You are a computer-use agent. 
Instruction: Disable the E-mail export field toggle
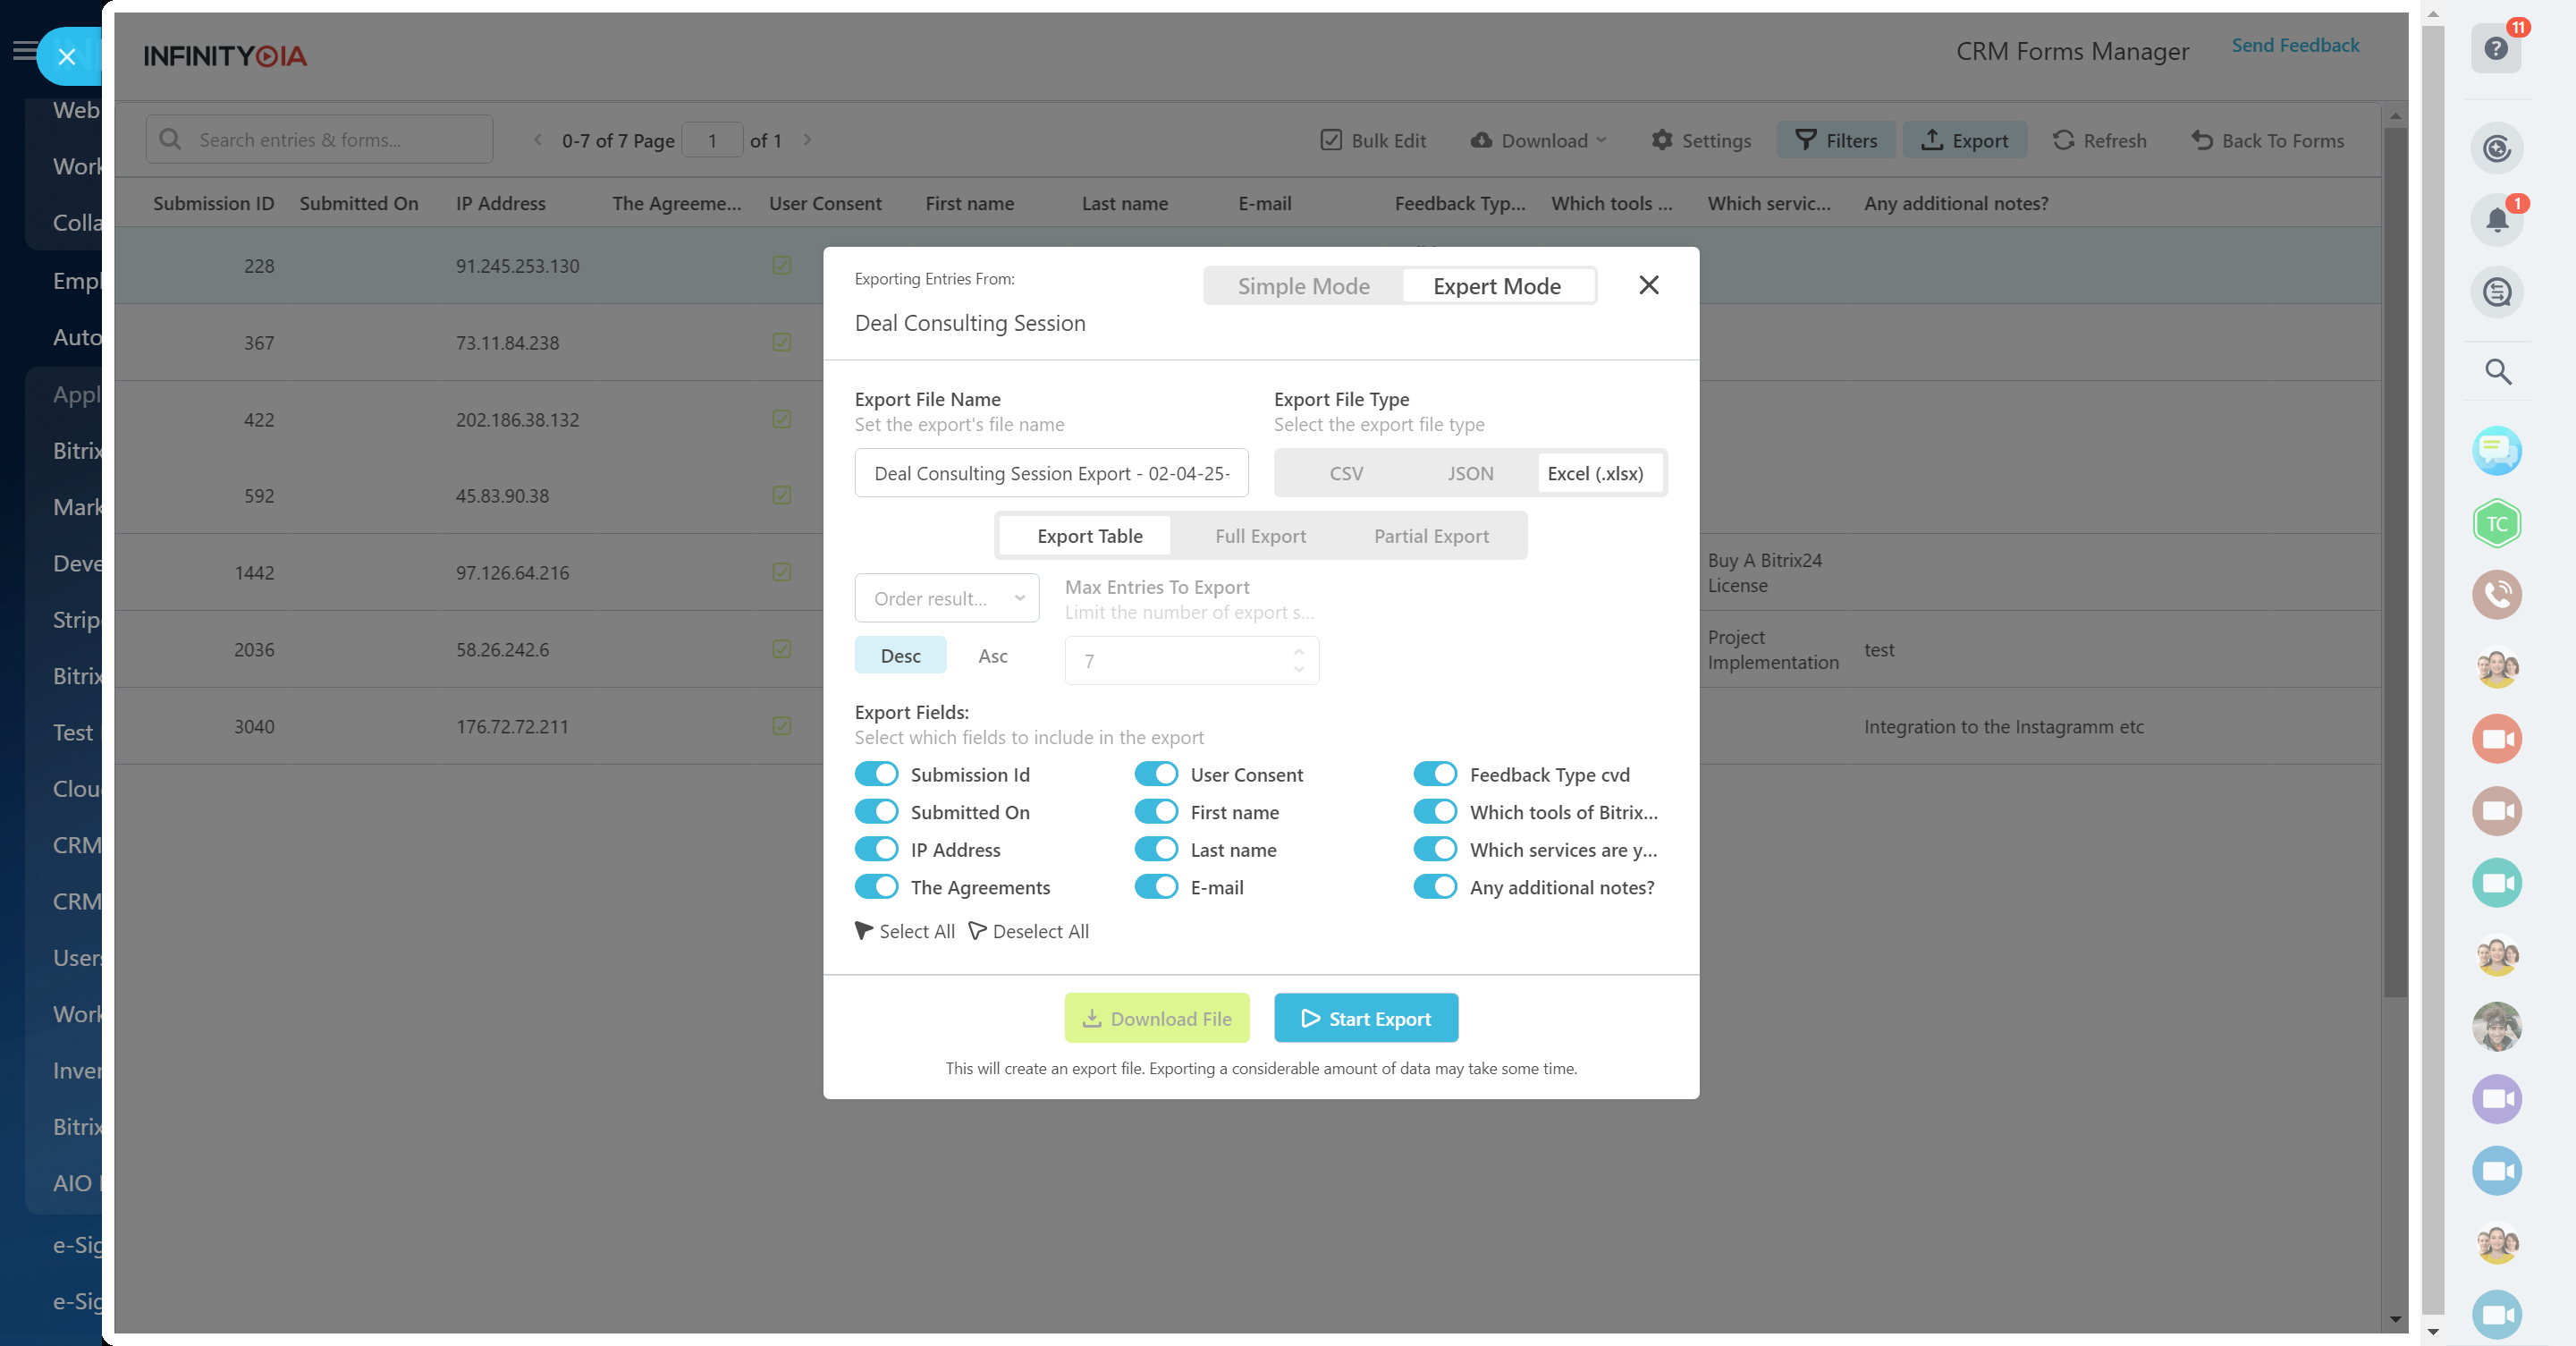[x=1156, y=887]
